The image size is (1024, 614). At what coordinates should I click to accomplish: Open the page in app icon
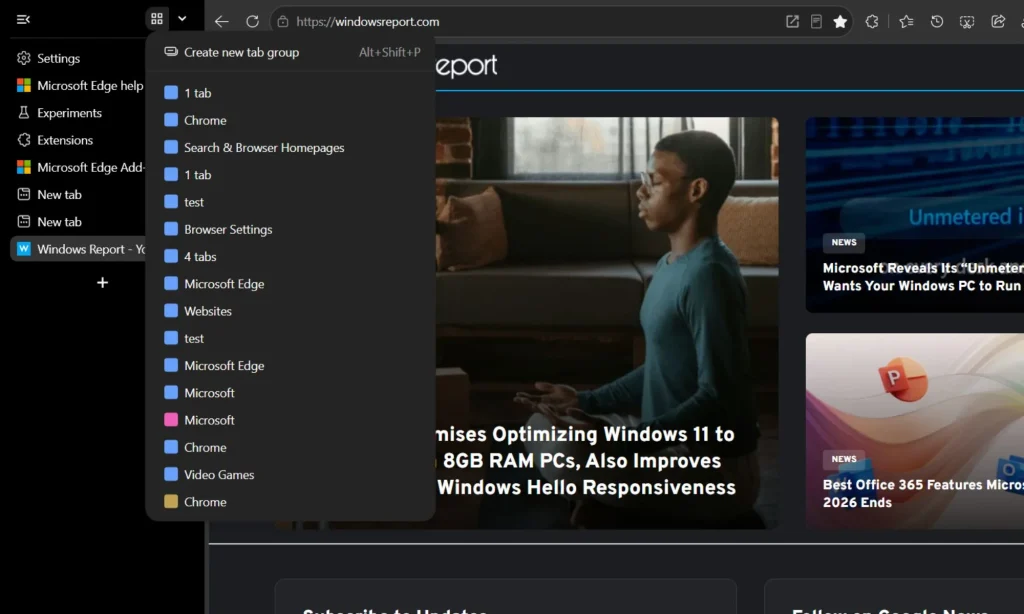(792, 22)
